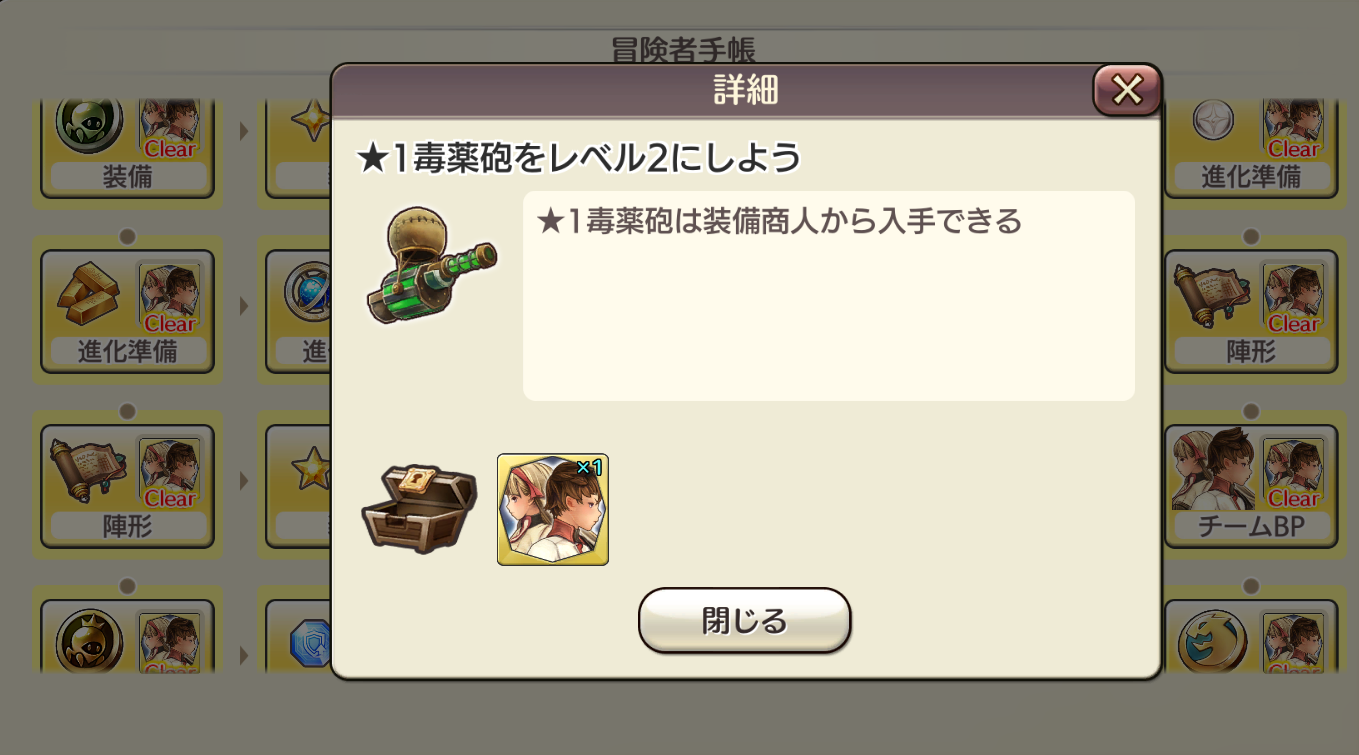
Task: Select the character reward thumbnail x1
Action: pyautogui.click(x=553, y=509)
